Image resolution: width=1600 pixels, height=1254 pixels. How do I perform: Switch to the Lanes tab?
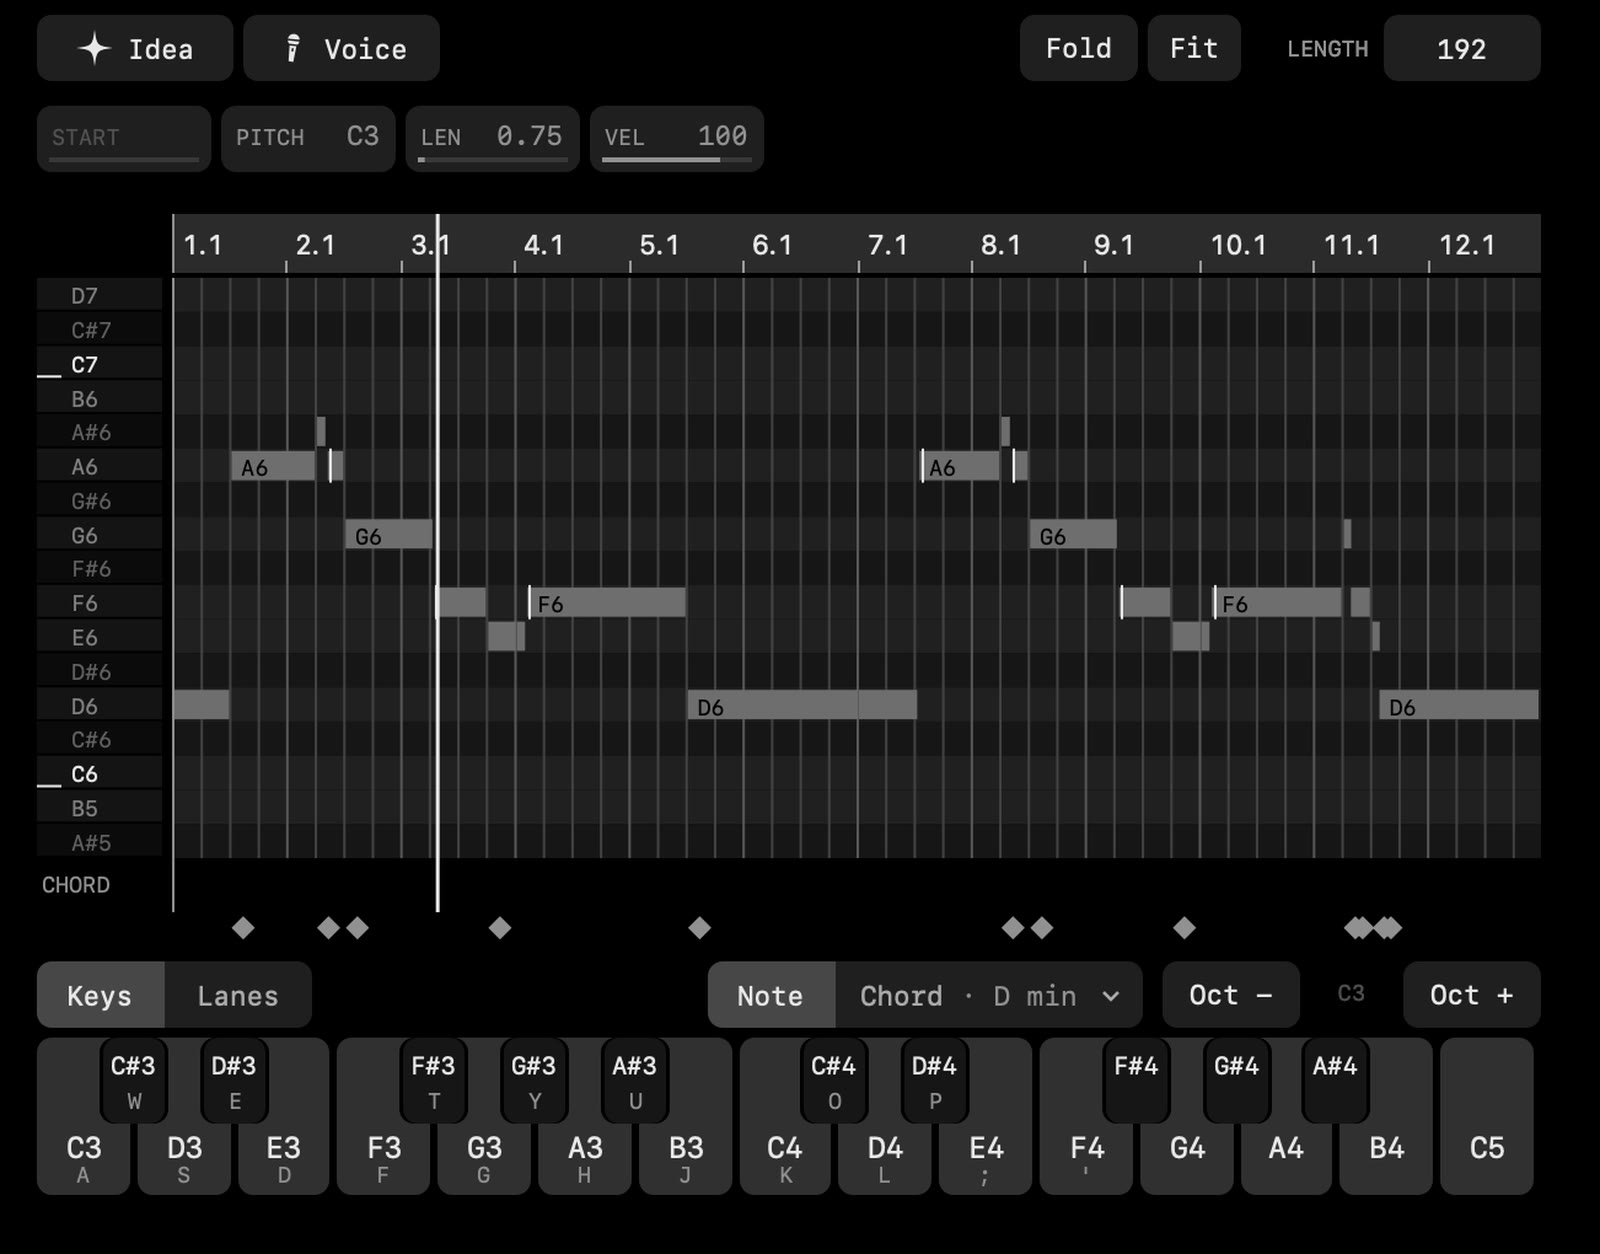(238, 995)
